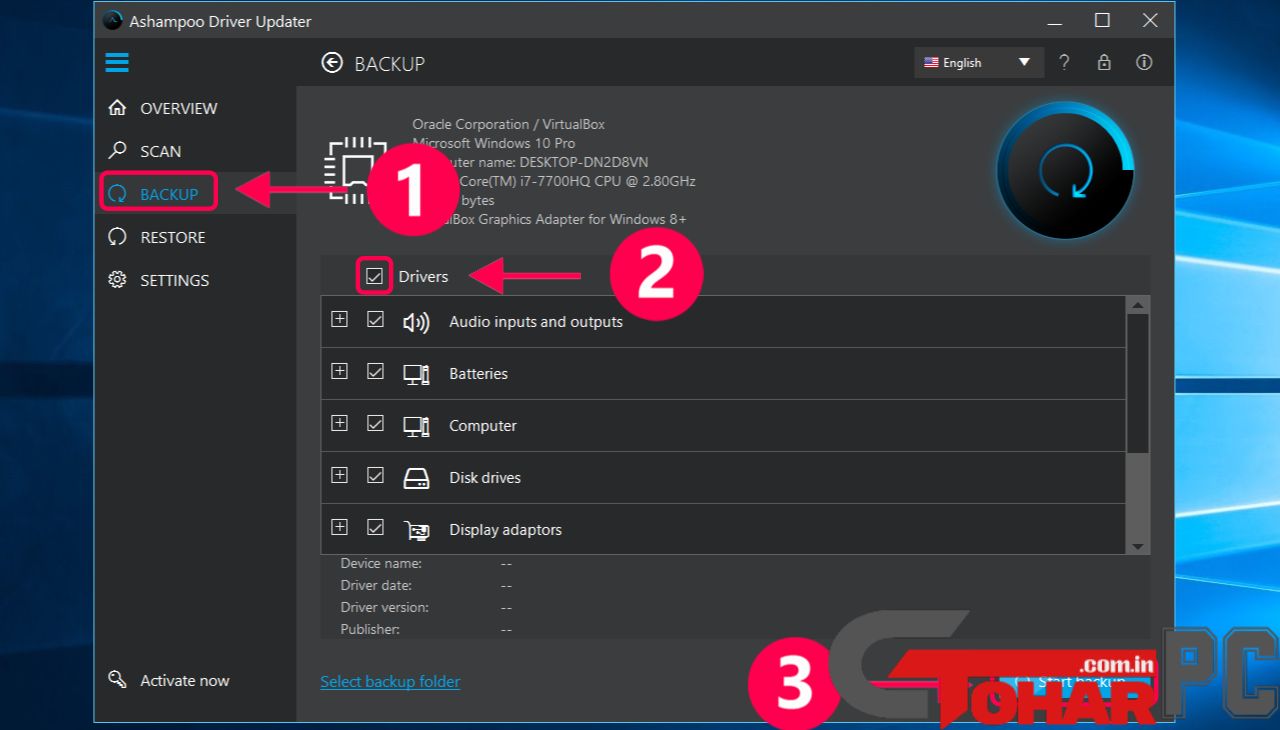Click the Ashampoo app icon in title bar
This screenshot has width=1280, height=730.
(112, 20)
